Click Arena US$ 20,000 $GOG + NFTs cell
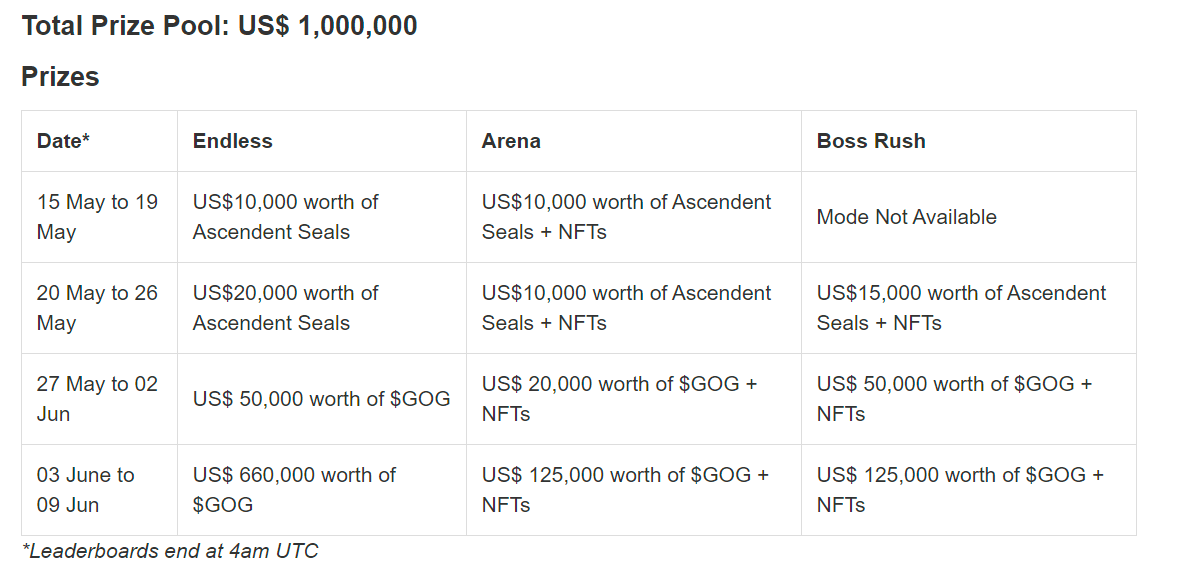Screen dimensions: 1180x582 point(619,399)
